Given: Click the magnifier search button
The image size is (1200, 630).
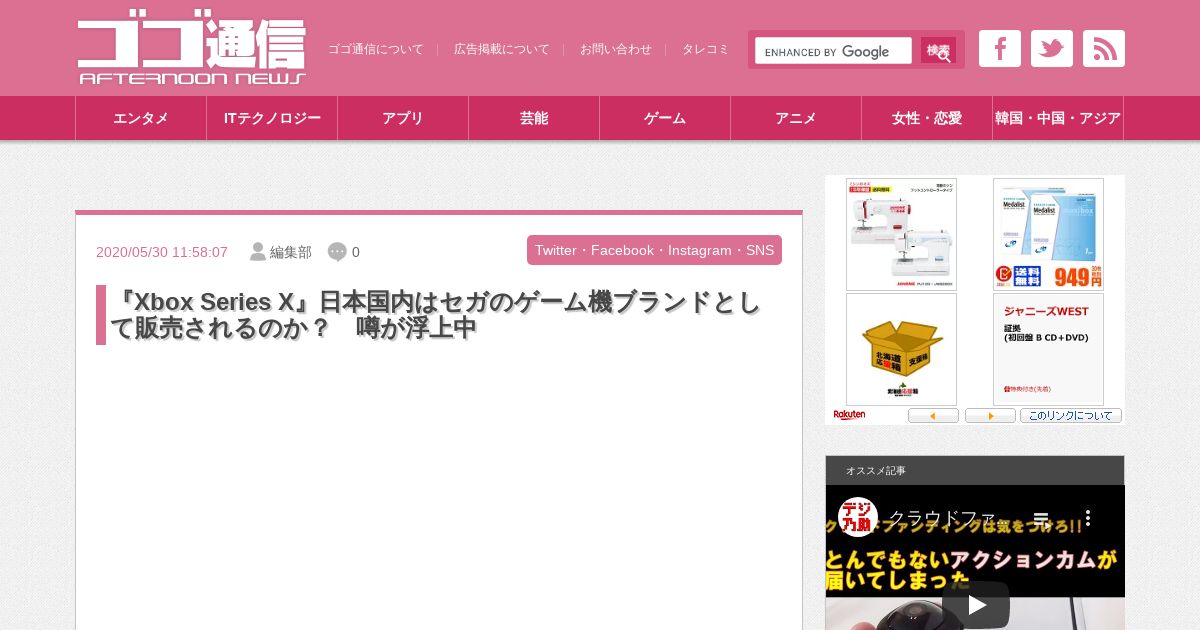Looking at the screenshot, I should [938, 51].
